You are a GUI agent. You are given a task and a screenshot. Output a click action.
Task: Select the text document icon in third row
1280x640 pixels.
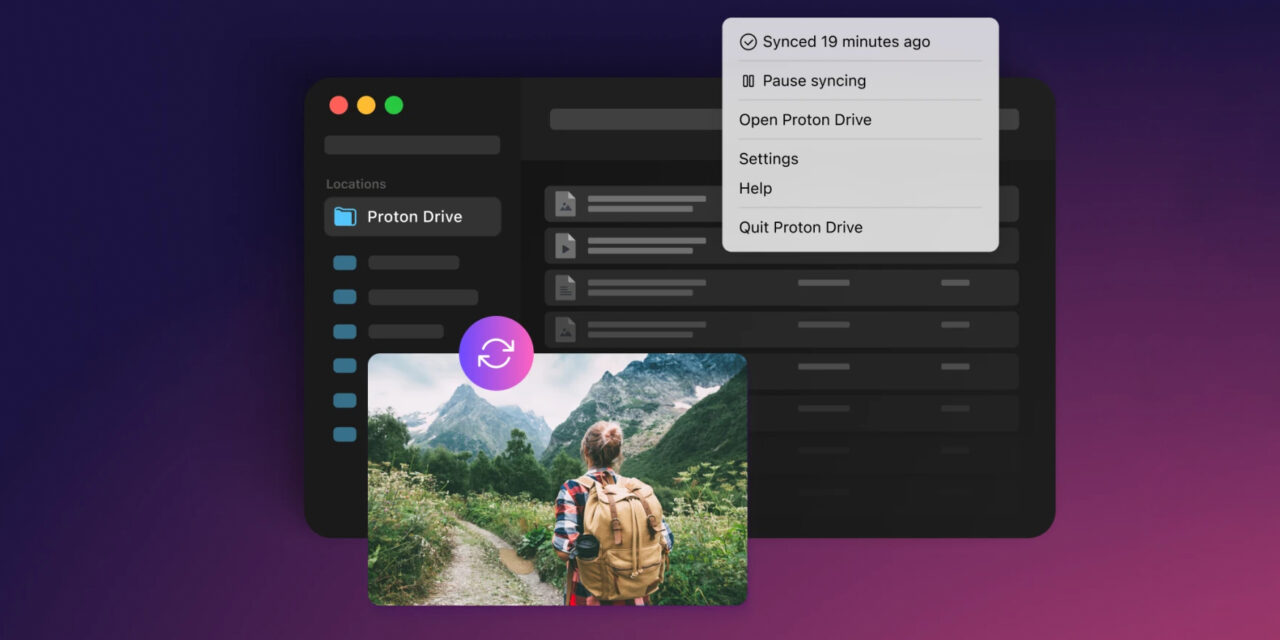click(566, 288)
